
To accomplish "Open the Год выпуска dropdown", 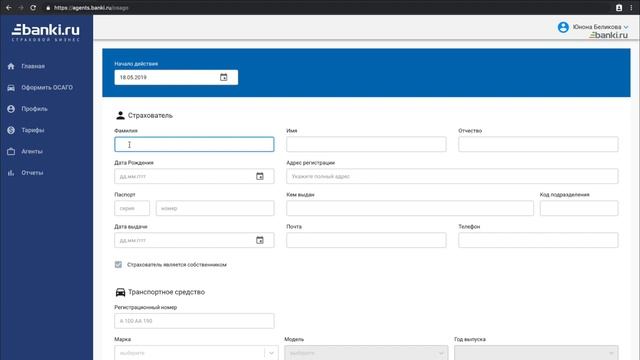I will (x=536, y=353).
